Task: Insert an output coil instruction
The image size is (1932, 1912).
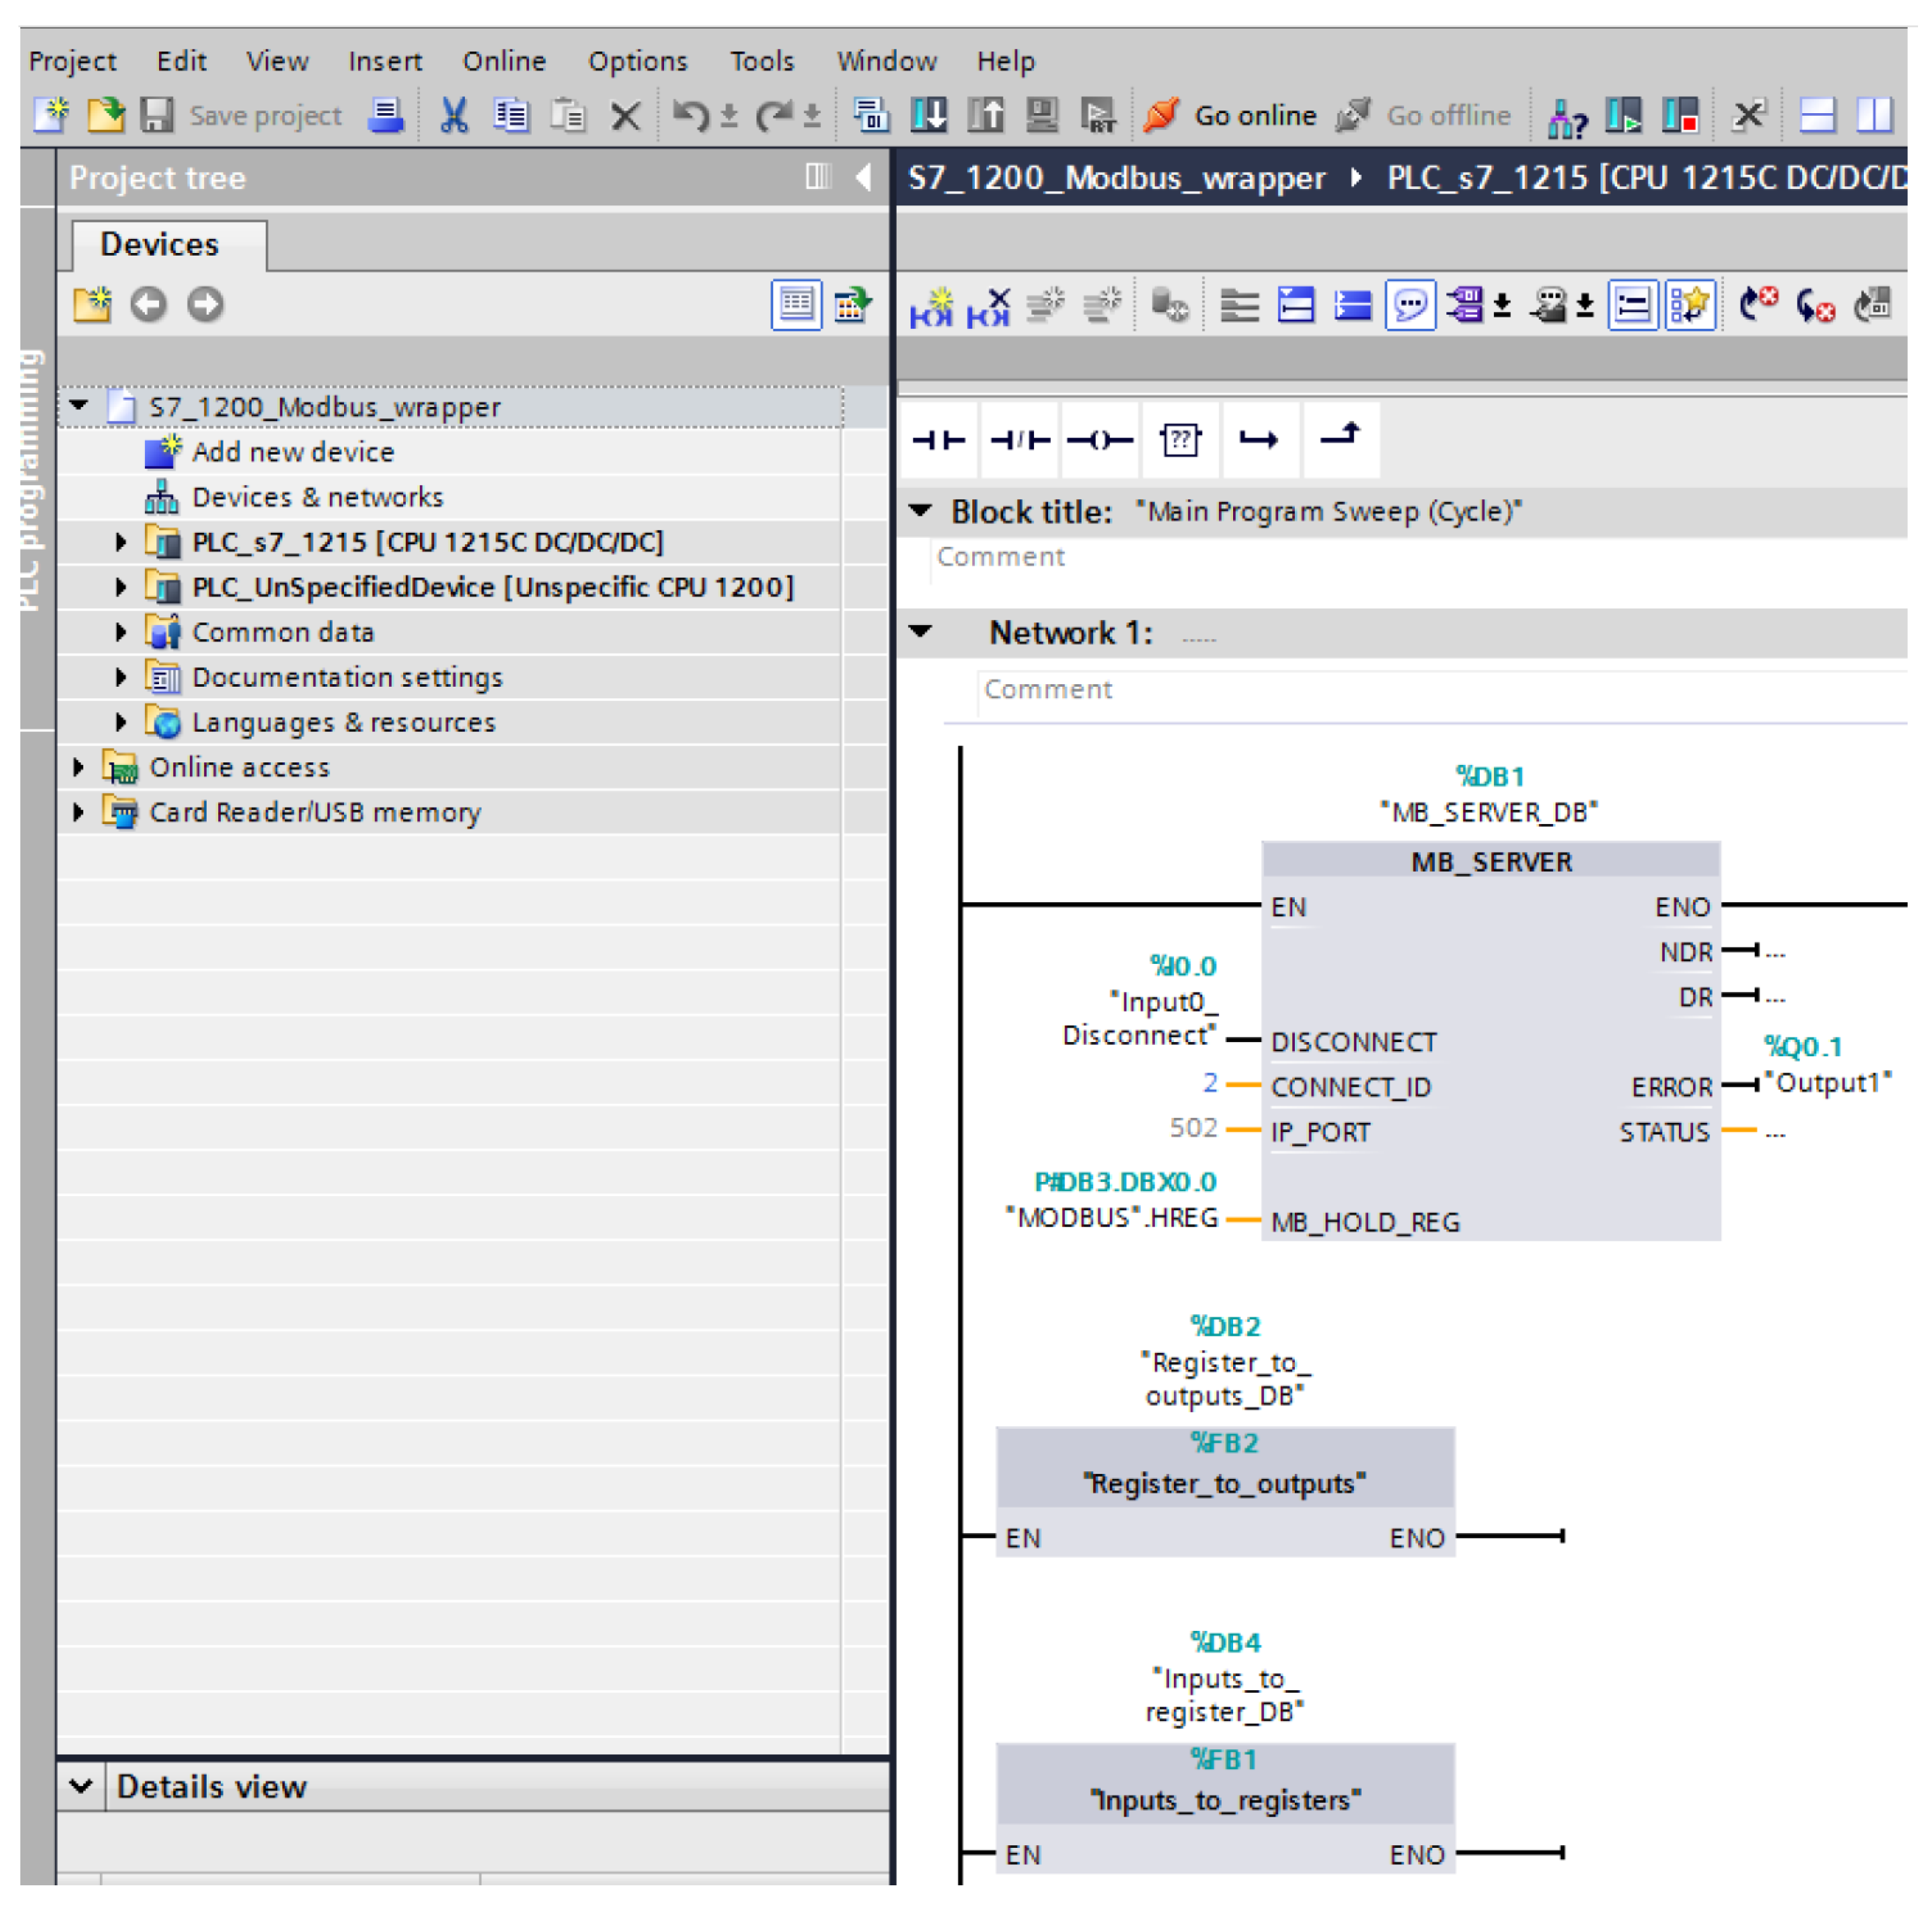Action: click(x=1099, y=439)
